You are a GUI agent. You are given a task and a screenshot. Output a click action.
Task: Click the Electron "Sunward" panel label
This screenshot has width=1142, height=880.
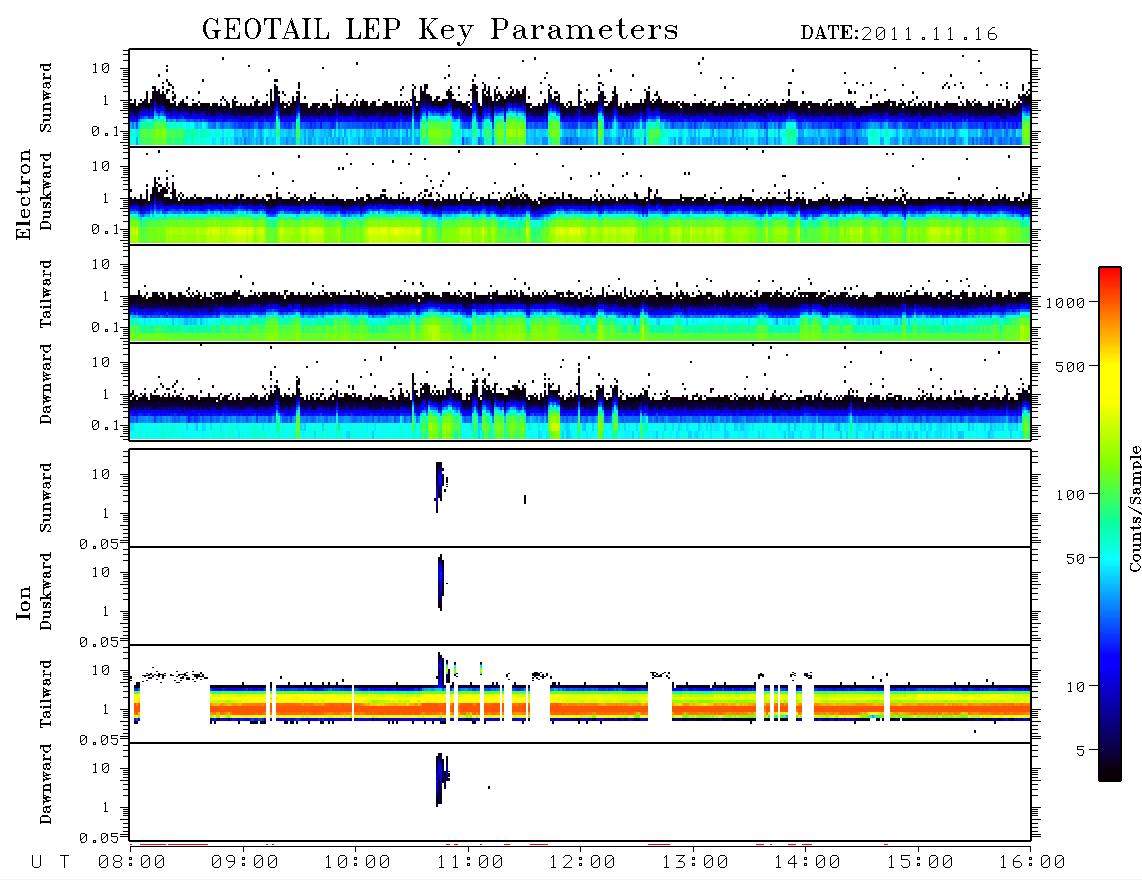46,98
